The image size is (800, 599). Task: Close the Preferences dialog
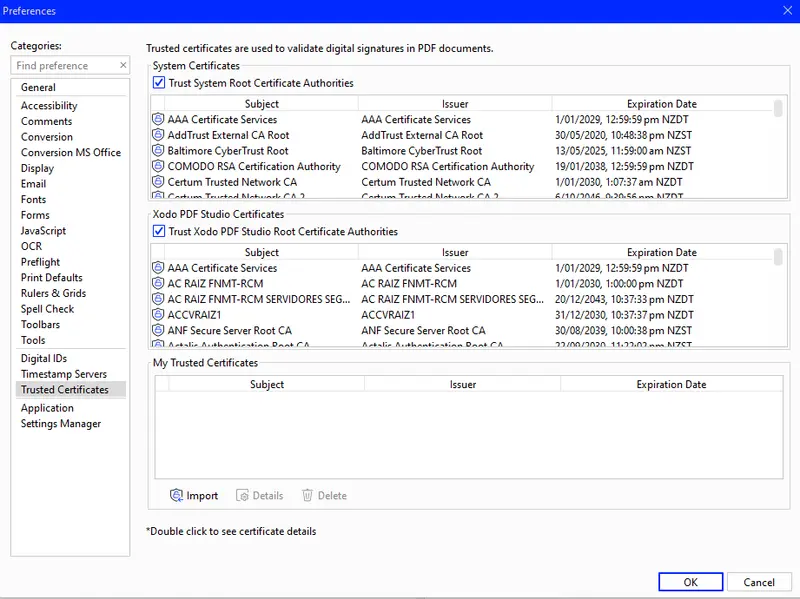click(x=787, y=11)
